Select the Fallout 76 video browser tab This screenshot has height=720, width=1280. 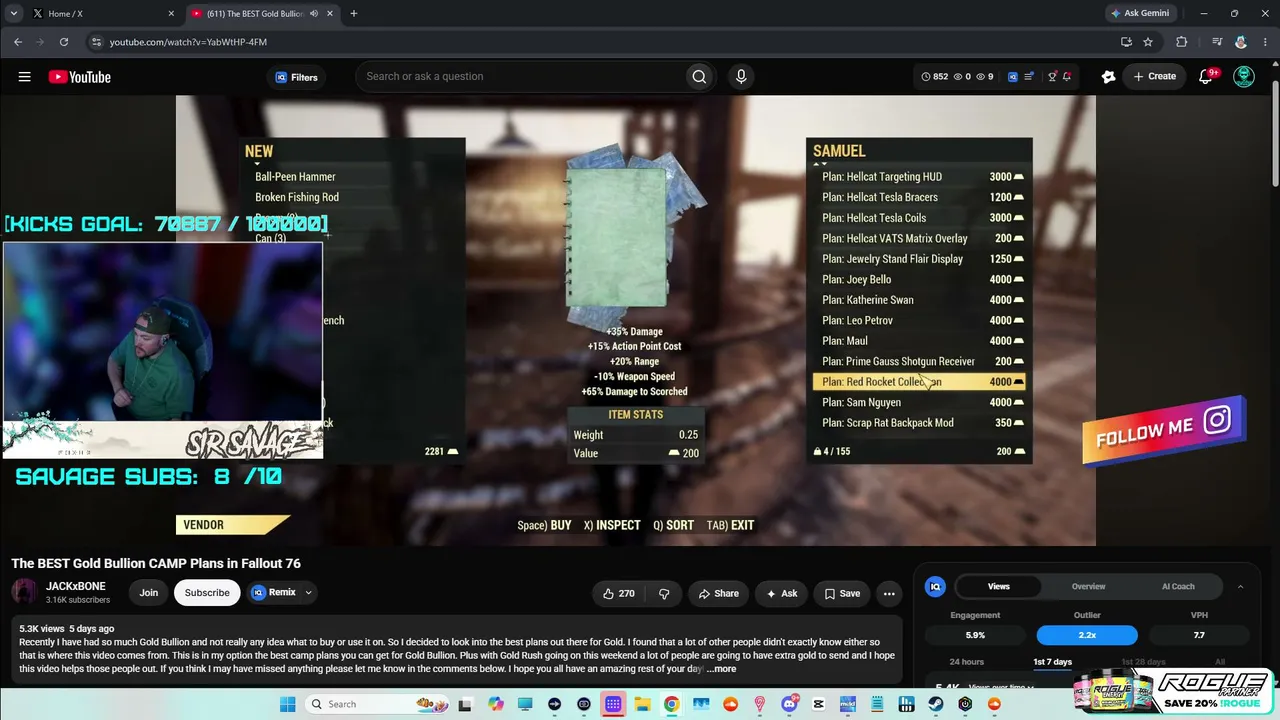pos(263,14)
